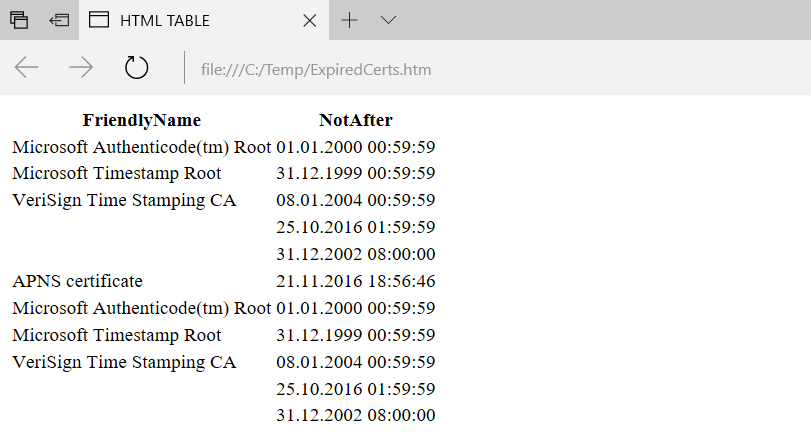Click the set these tabs aside icon
The height and width of the screenshot is (433, 811).
click(x=60, y=20)
